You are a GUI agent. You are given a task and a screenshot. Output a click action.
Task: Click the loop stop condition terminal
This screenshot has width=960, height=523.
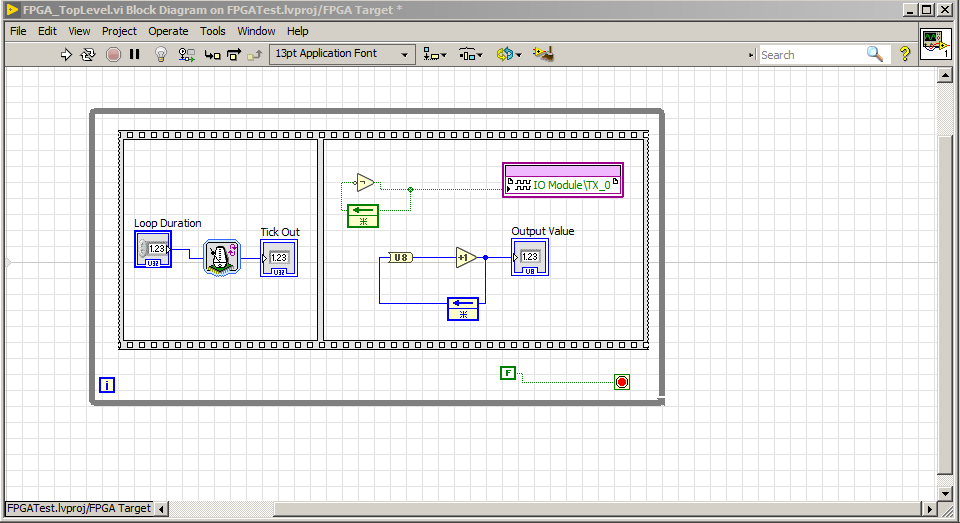(x=622, y=382)
